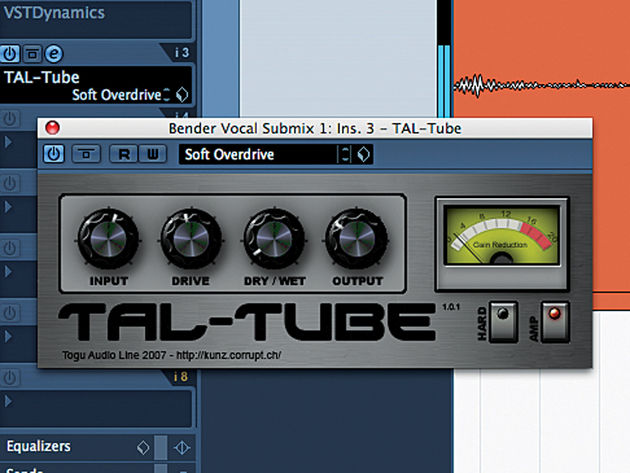Click the double-arrow diamond icon in Equalizers row

point(182,447)
